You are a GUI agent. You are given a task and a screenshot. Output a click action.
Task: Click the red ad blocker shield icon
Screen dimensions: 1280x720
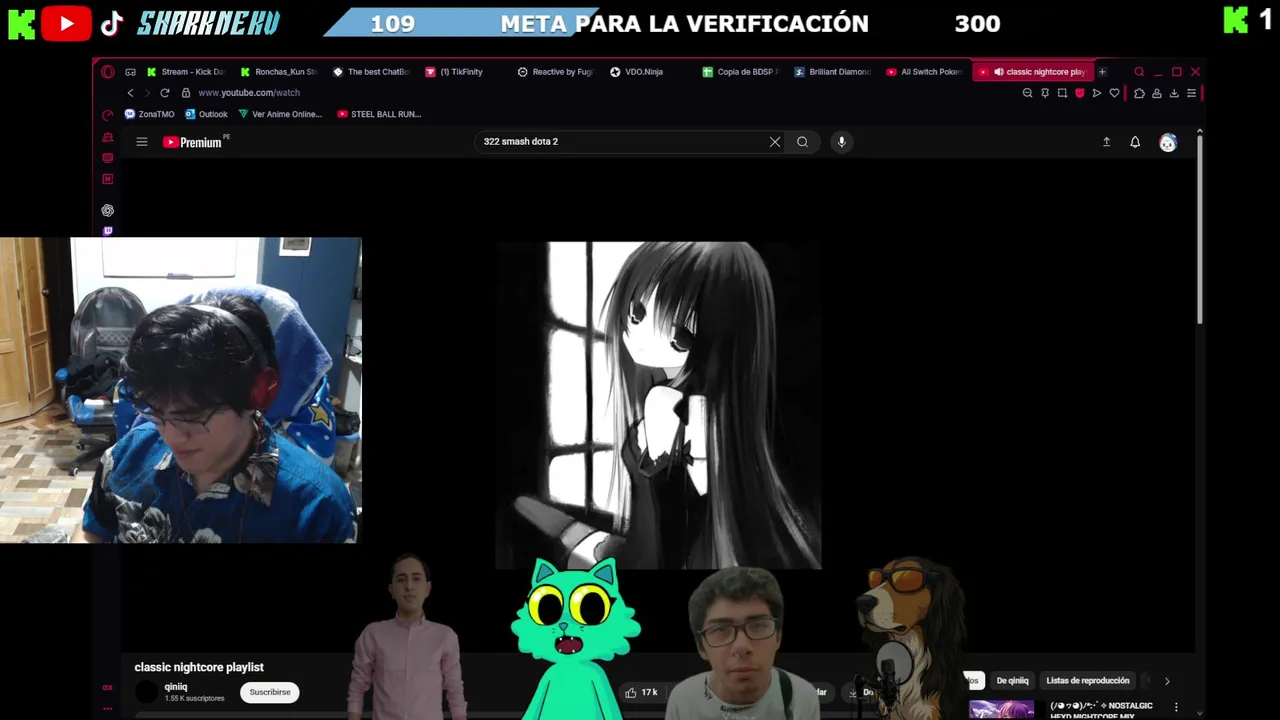pos(1079,93)
